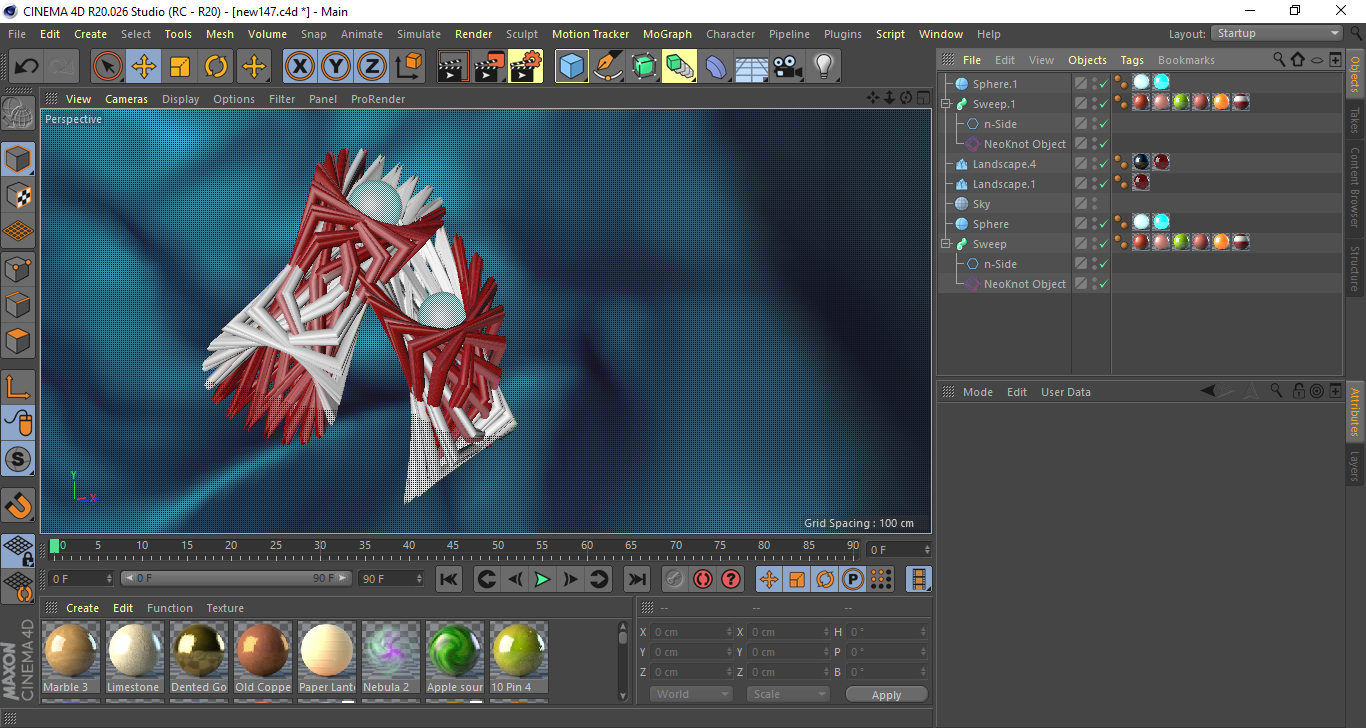Open Object Manager Tags menu
Screen dimensions: 1366x728
click(1132, 60)
